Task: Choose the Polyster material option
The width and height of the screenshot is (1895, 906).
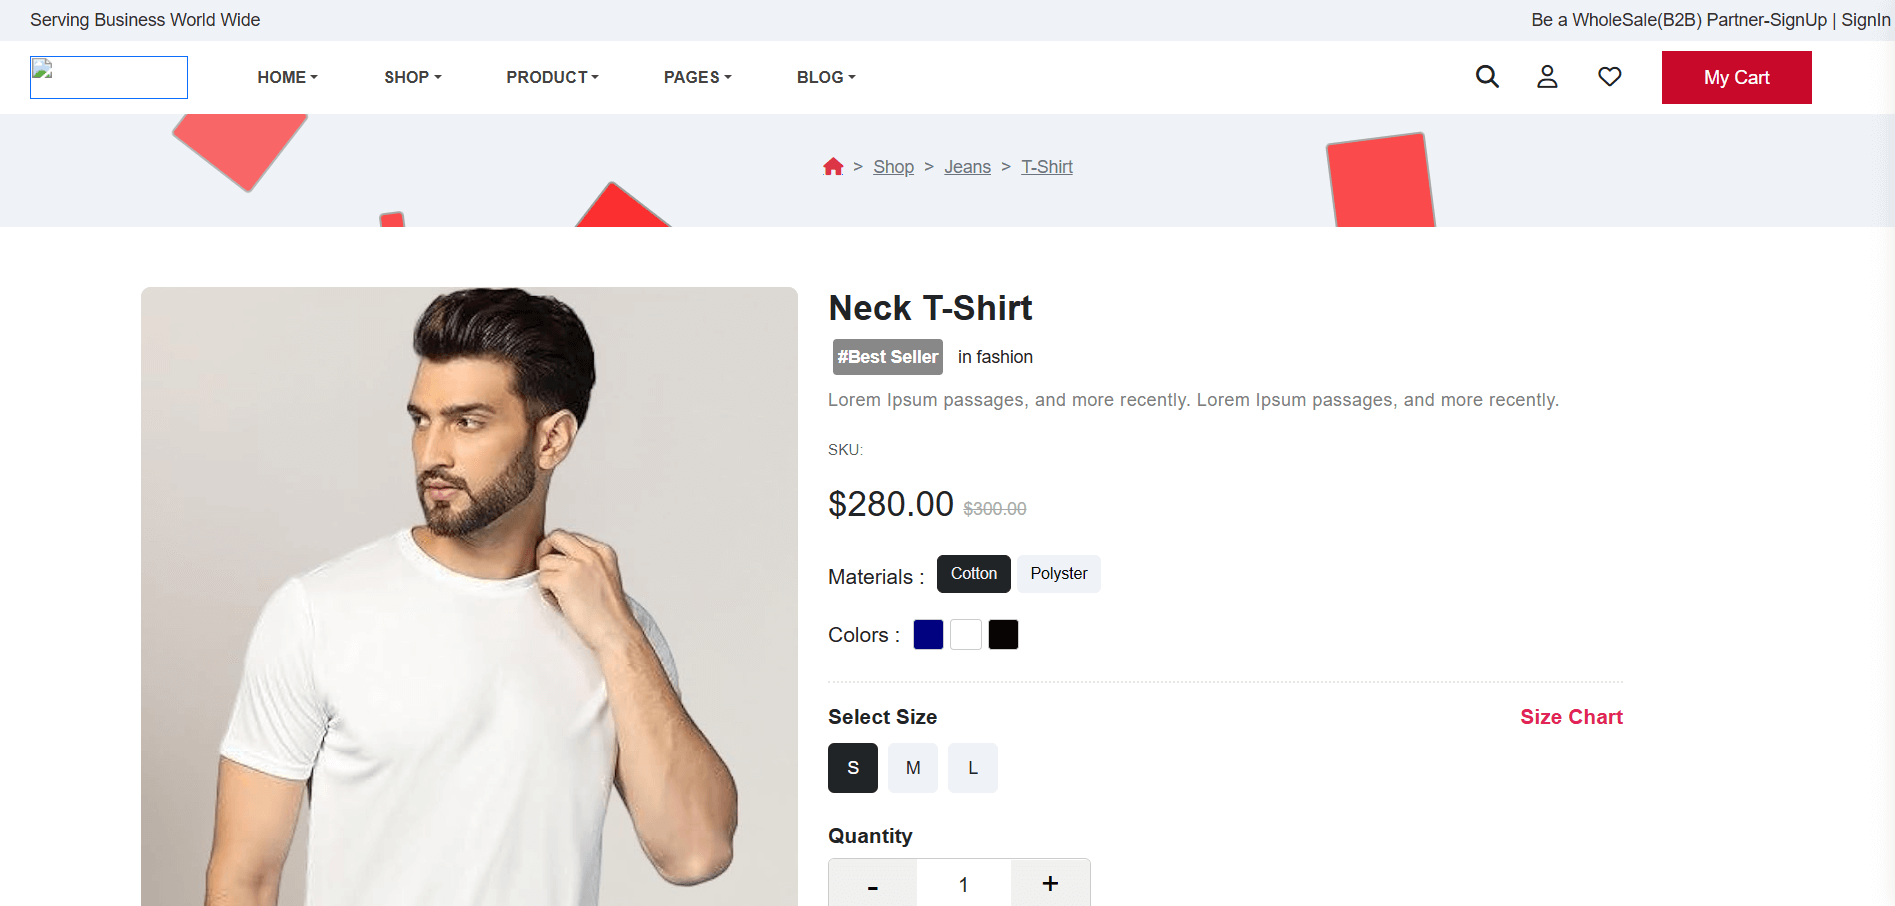Action: tap(1058, 574)
